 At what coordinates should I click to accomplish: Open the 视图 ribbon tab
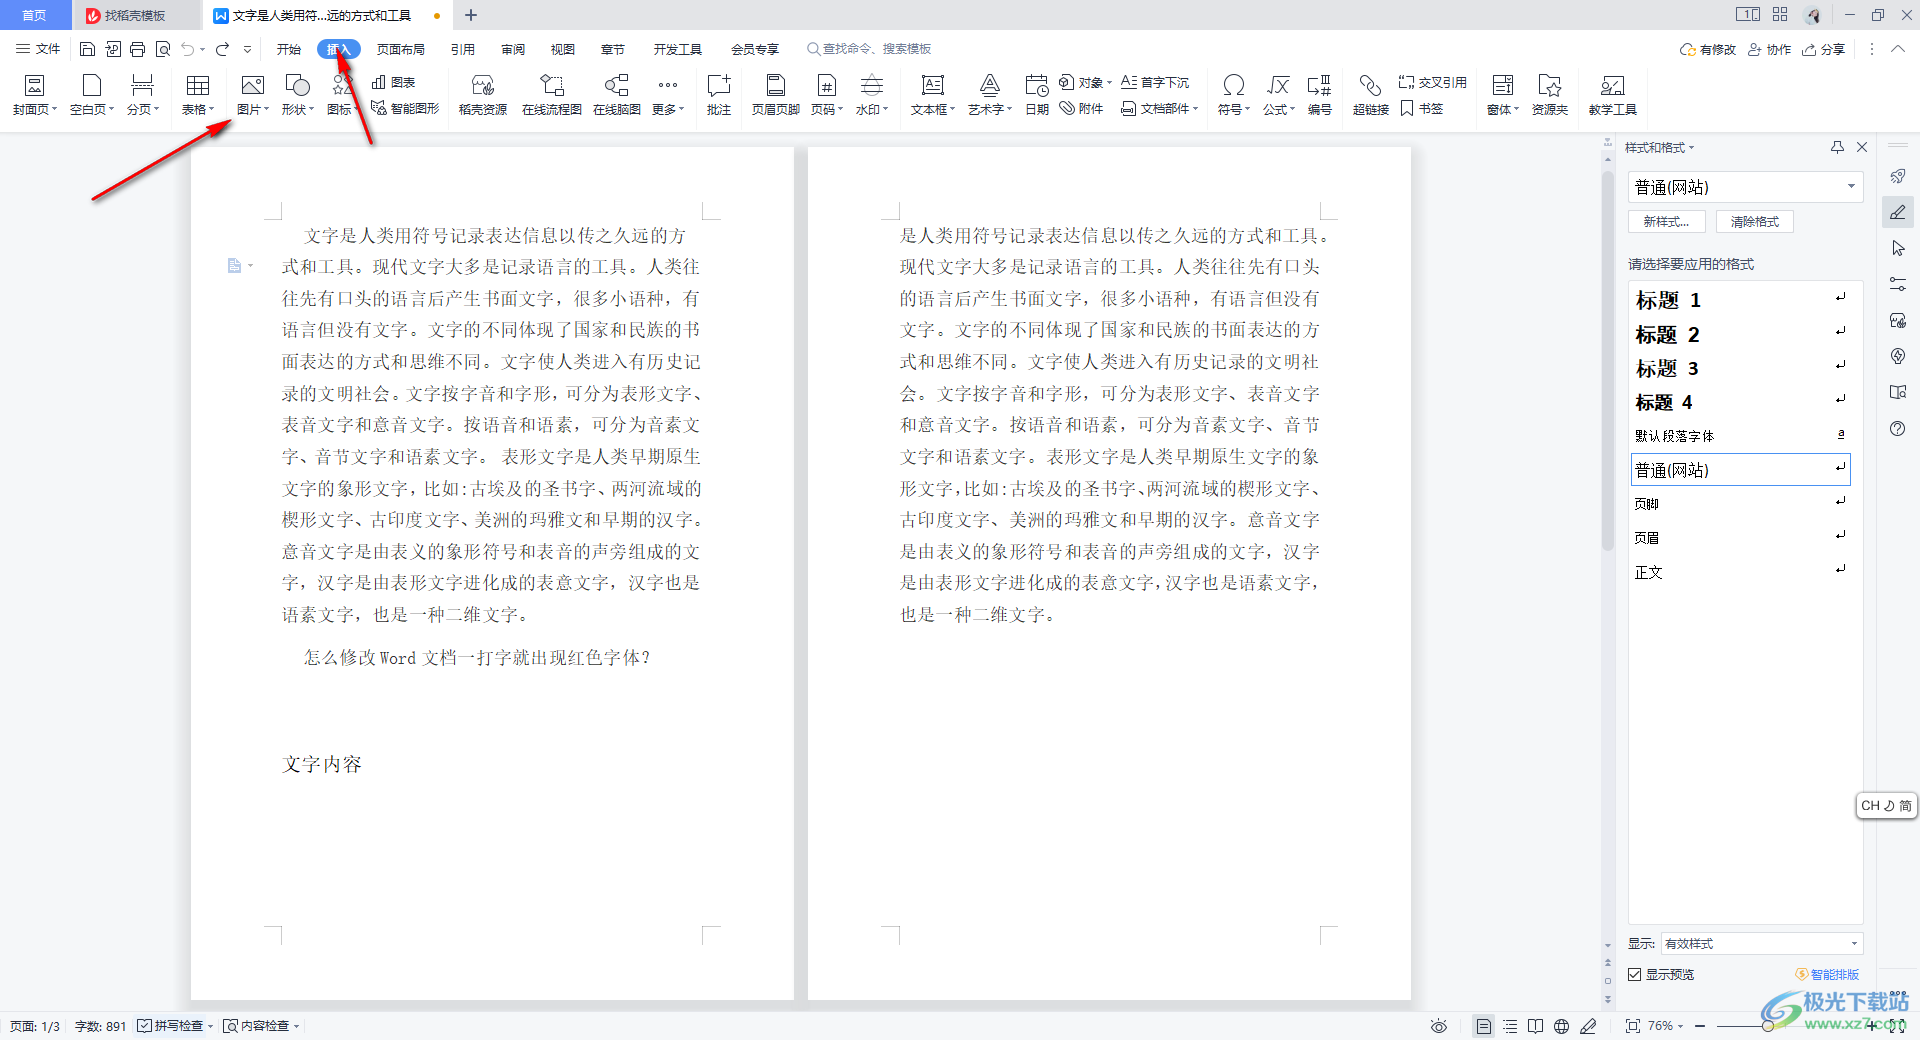563,49
